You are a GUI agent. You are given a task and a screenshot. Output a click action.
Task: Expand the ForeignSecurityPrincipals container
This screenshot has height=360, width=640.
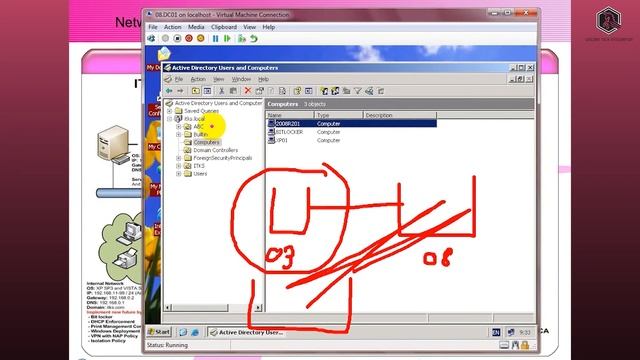point(178,158)
